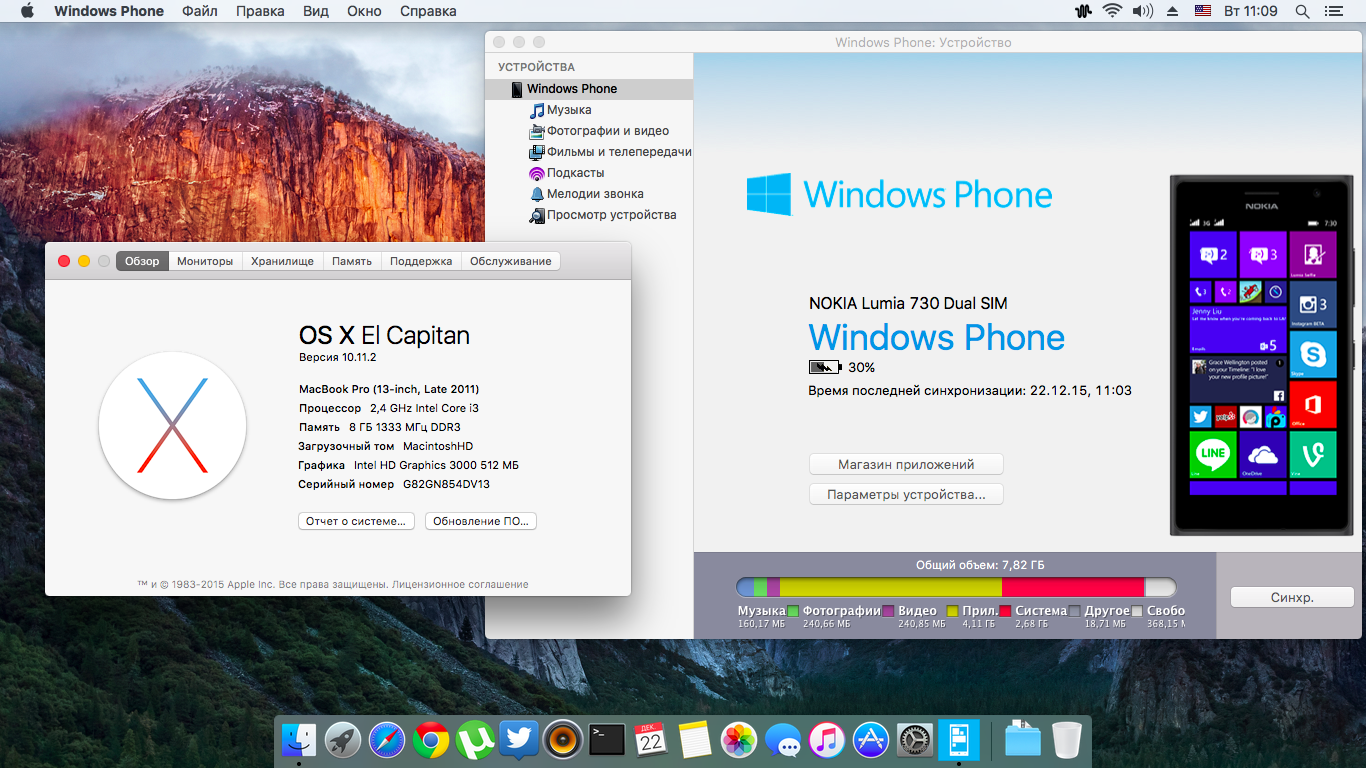Click the Wi-Fi status icon
Screen dimensions: 1366x768
(x=1112, y=11)
